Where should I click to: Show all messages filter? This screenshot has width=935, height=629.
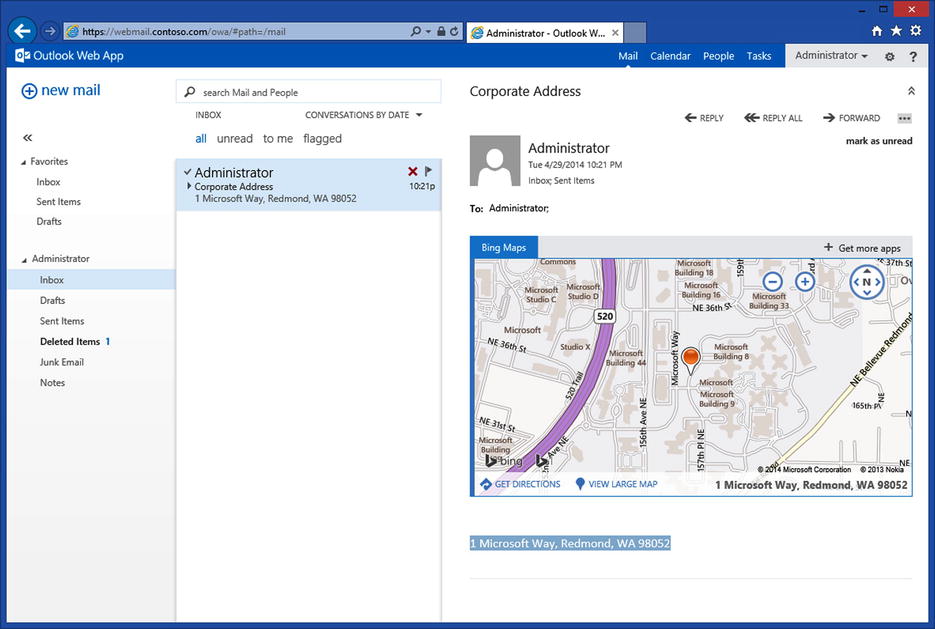coord(201,139)
